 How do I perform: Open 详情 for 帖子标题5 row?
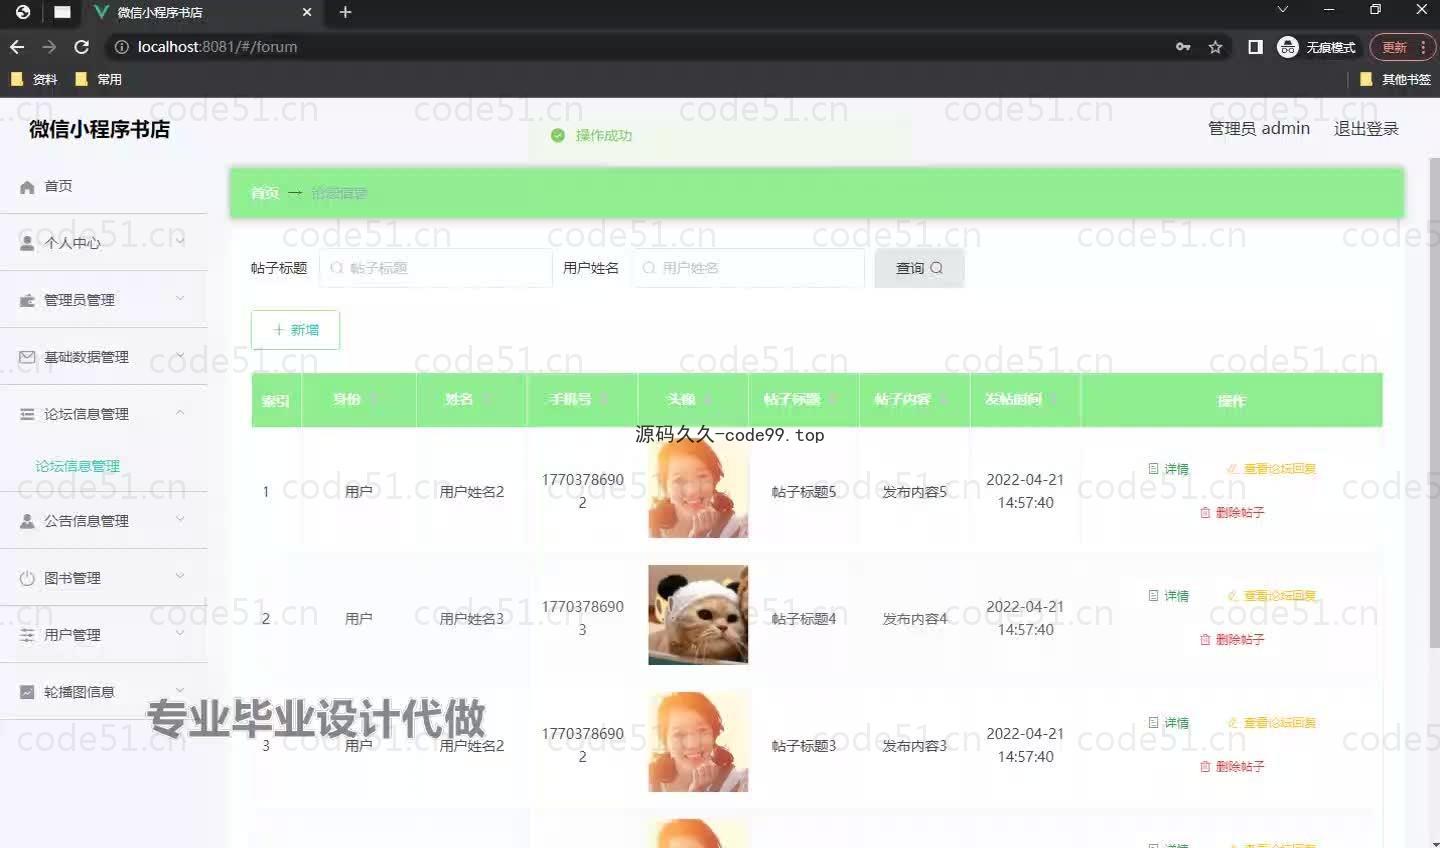click(1169, 469)
